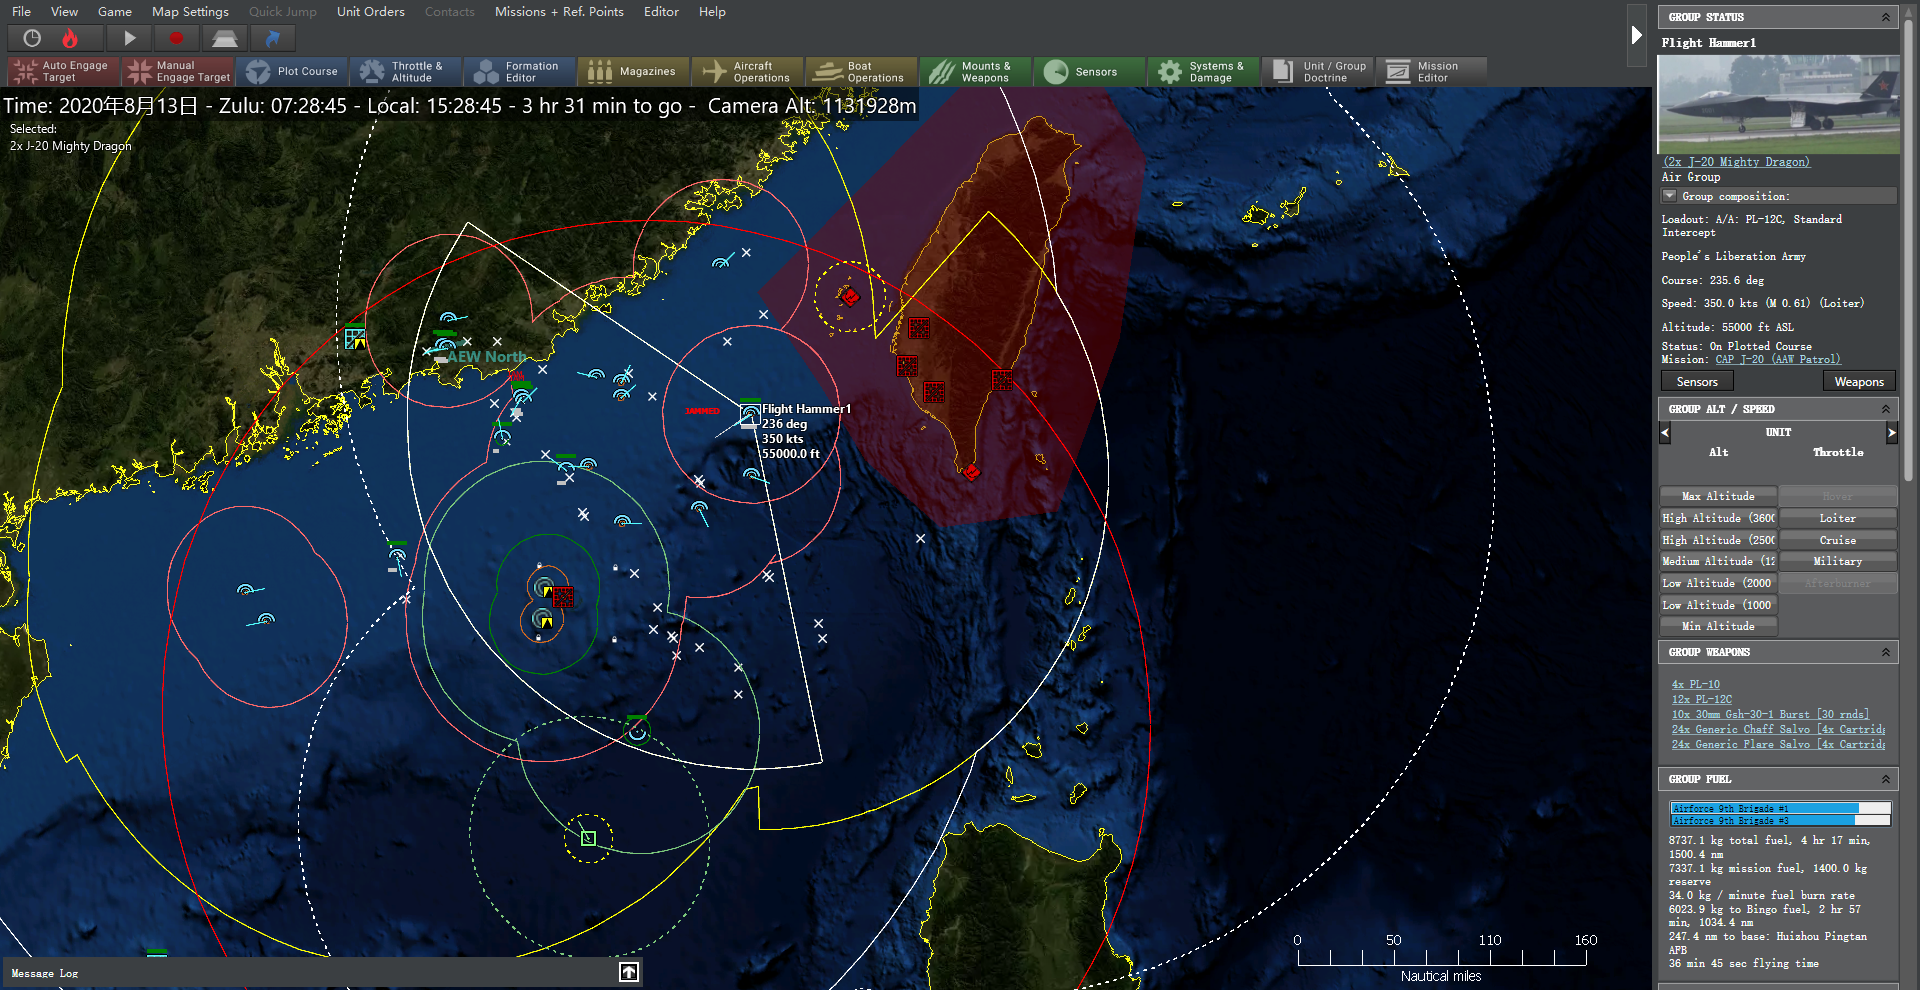This screenshot has height=990, width=1920.
Task: Open the 4x PL-10 weapon link
Action: [x=1696, y=685]
